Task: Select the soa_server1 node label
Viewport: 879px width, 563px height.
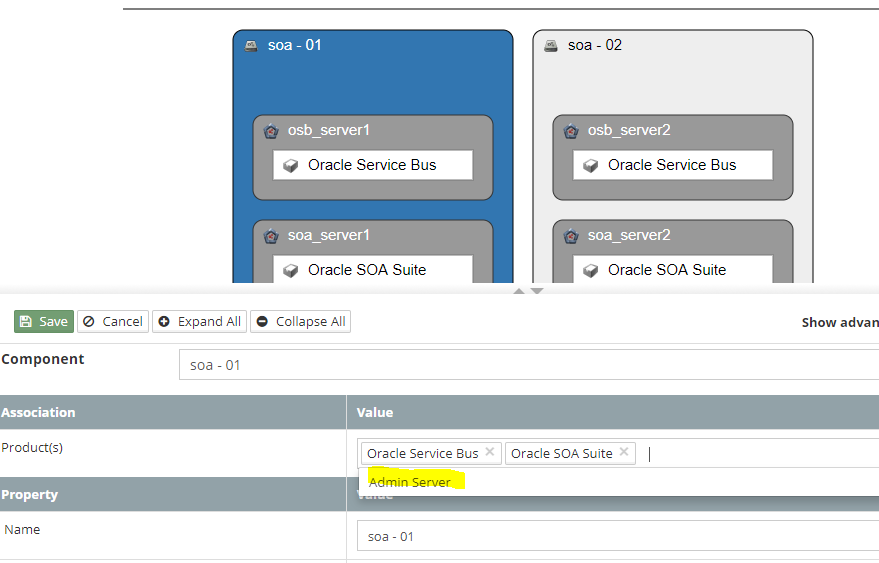Action: pyautogui.click(x=329, y=235)
